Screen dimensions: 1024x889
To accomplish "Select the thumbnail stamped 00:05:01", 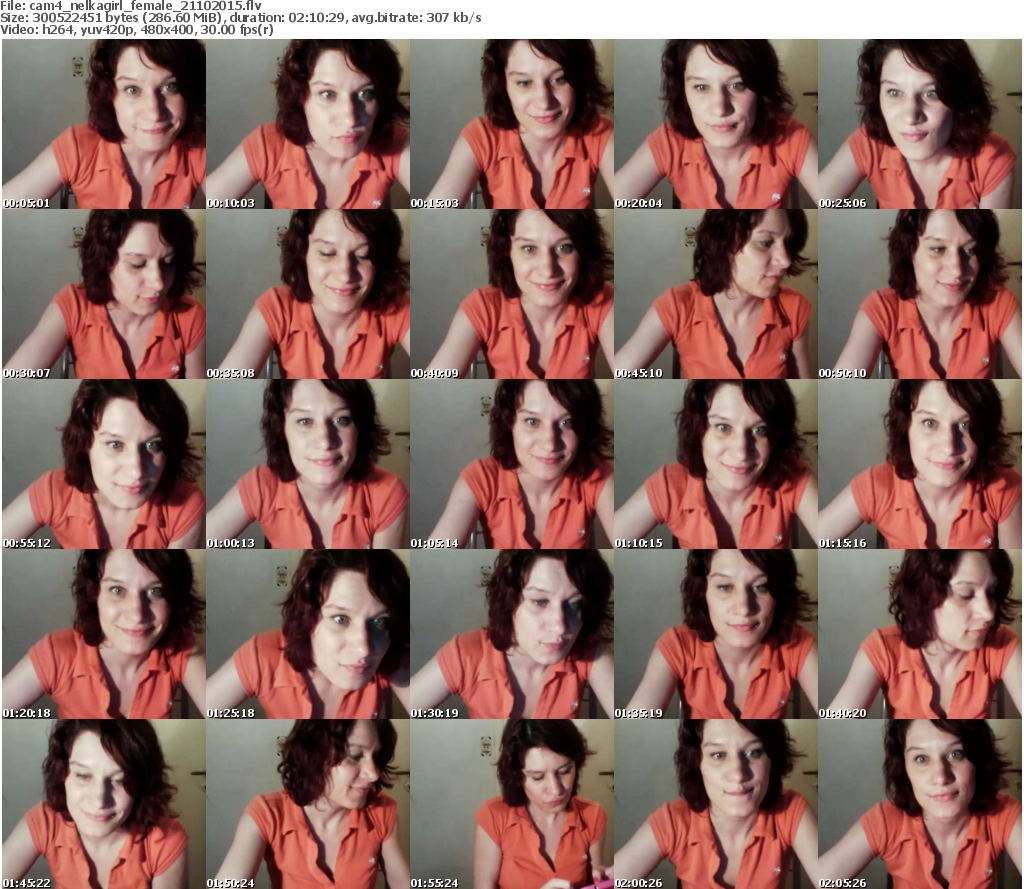I will tap(104, 124).
